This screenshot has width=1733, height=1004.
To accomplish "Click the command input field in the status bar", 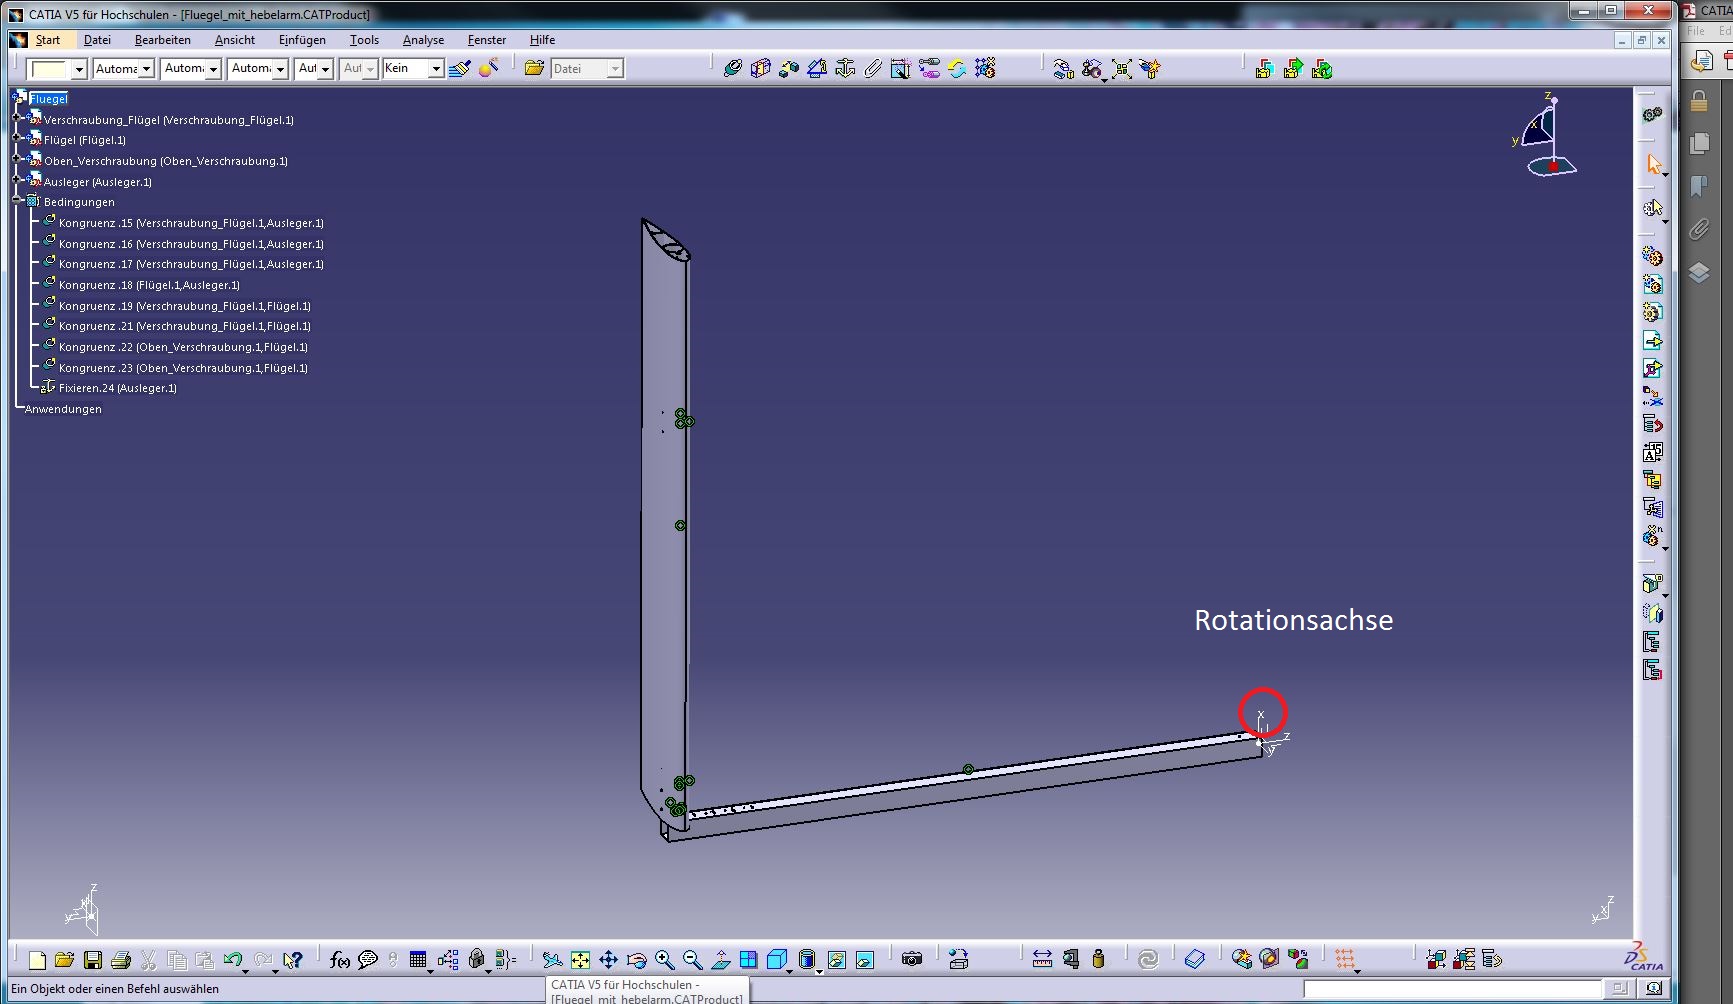I will (1452, 989).
